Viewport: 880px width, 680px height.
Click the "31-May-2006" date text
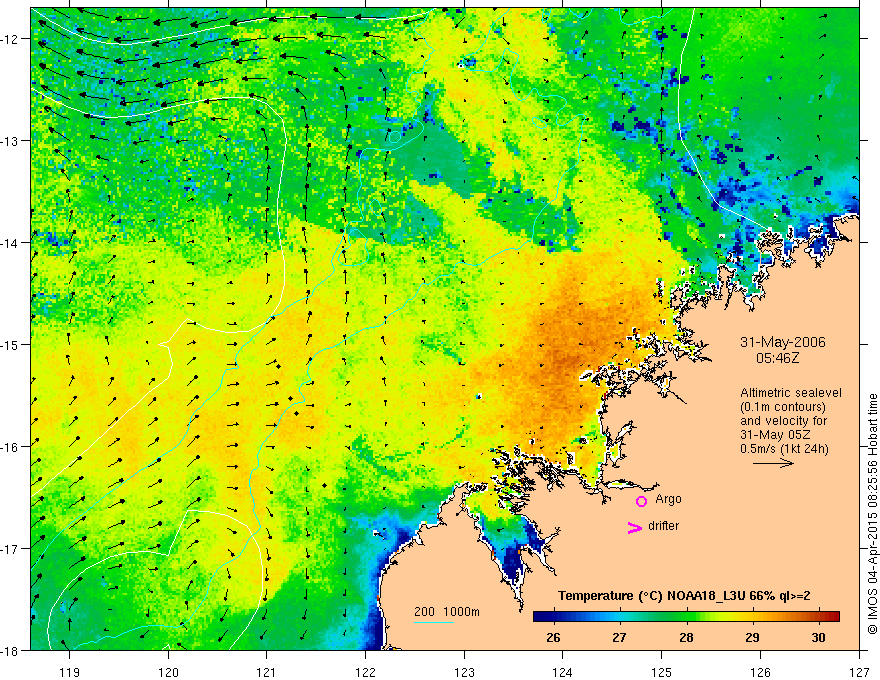click(783, 342)
